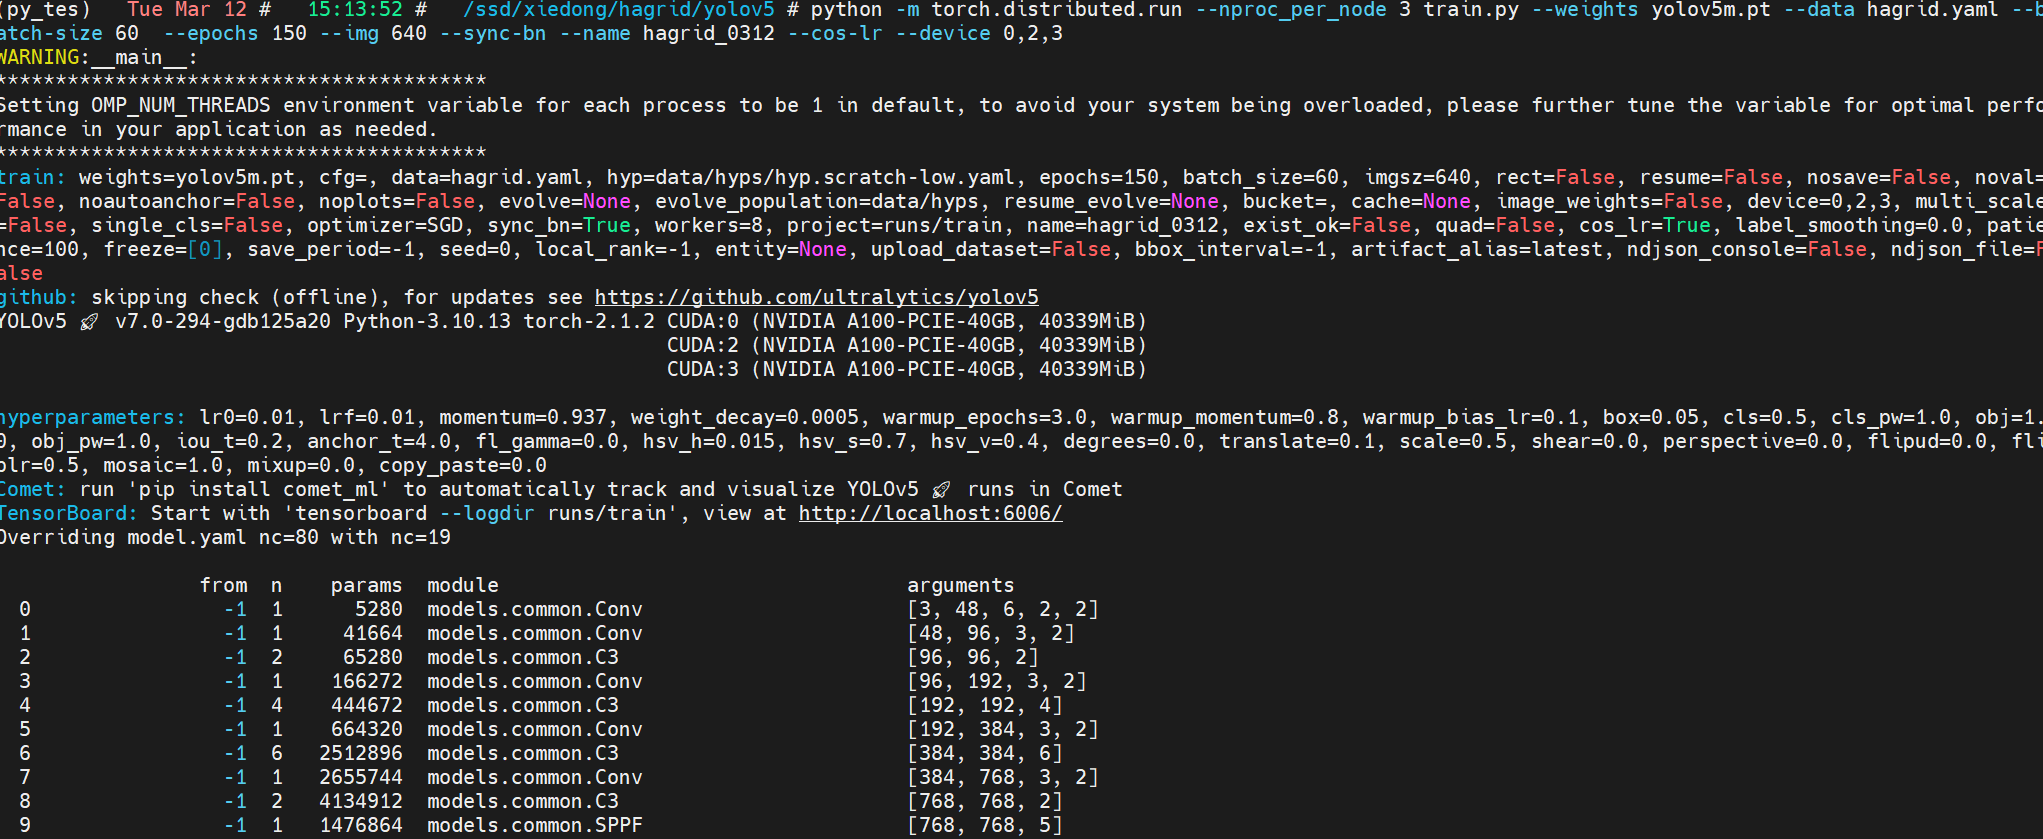Click the timestamp '15:13:52' in prompt
The height and width of the screenshot is (839, 2043).
click(x=355, y=10)
